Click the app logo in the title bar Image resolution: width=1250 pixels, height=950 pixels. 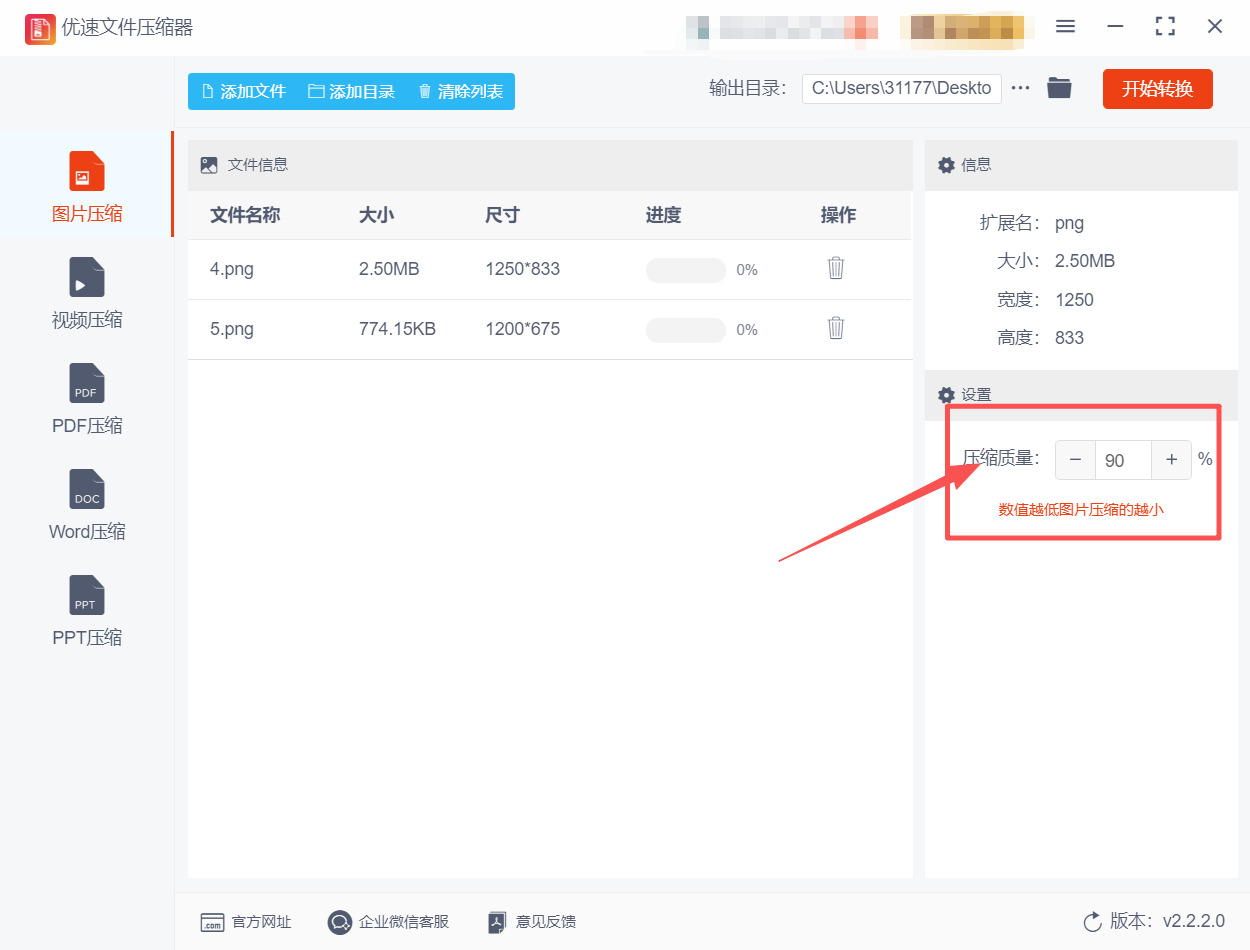point(40,28)
